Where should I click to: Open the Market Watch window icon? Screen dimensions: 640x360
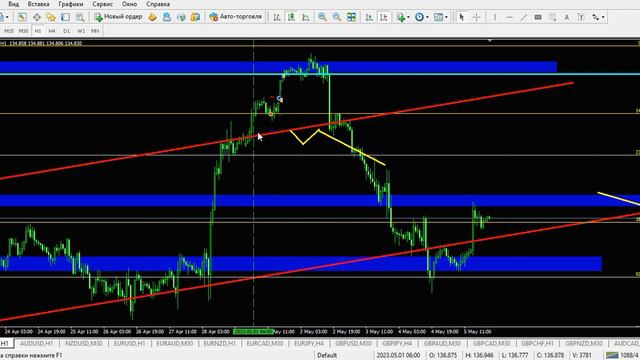pyautogui.click(x=22, y=17)
